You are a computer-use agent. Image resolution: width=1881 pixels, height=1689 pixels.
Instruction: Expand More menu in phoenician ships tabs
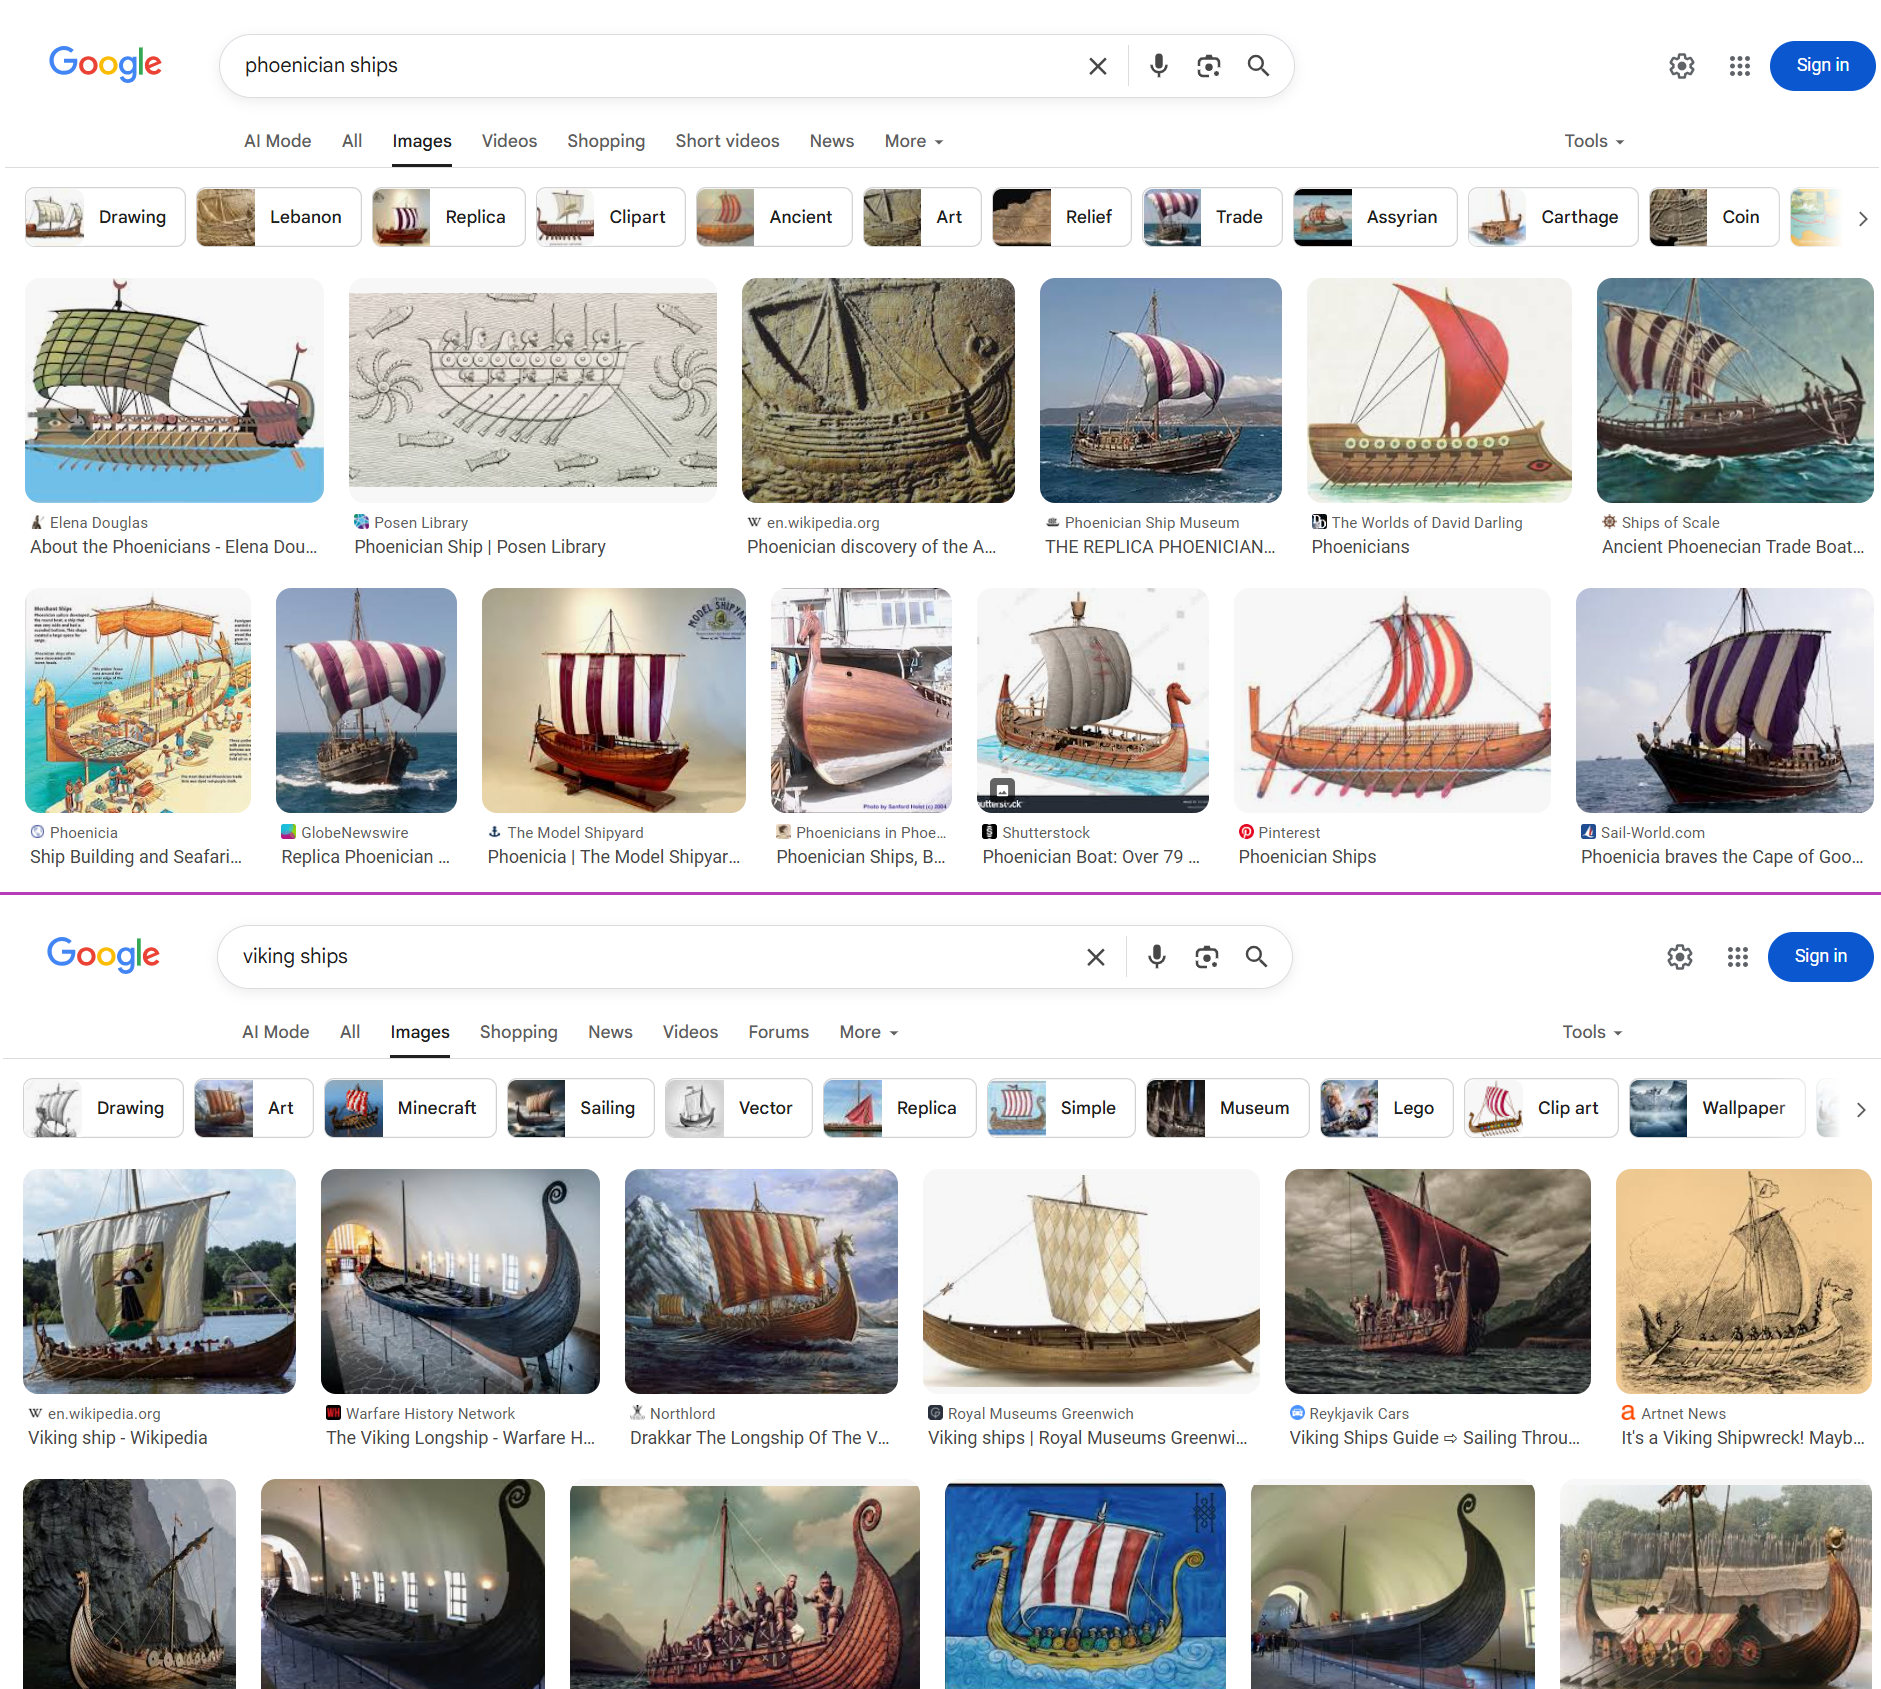[x=914, y=142]
